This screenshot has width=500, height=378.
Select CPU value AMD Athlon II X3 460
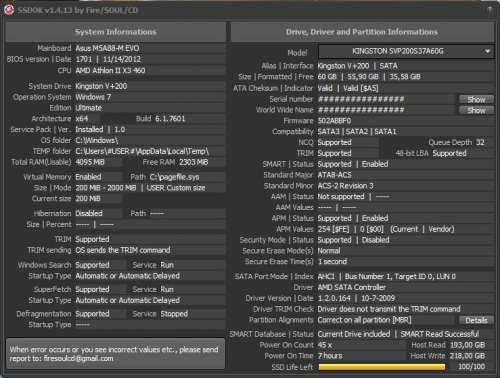pos(110,70)
